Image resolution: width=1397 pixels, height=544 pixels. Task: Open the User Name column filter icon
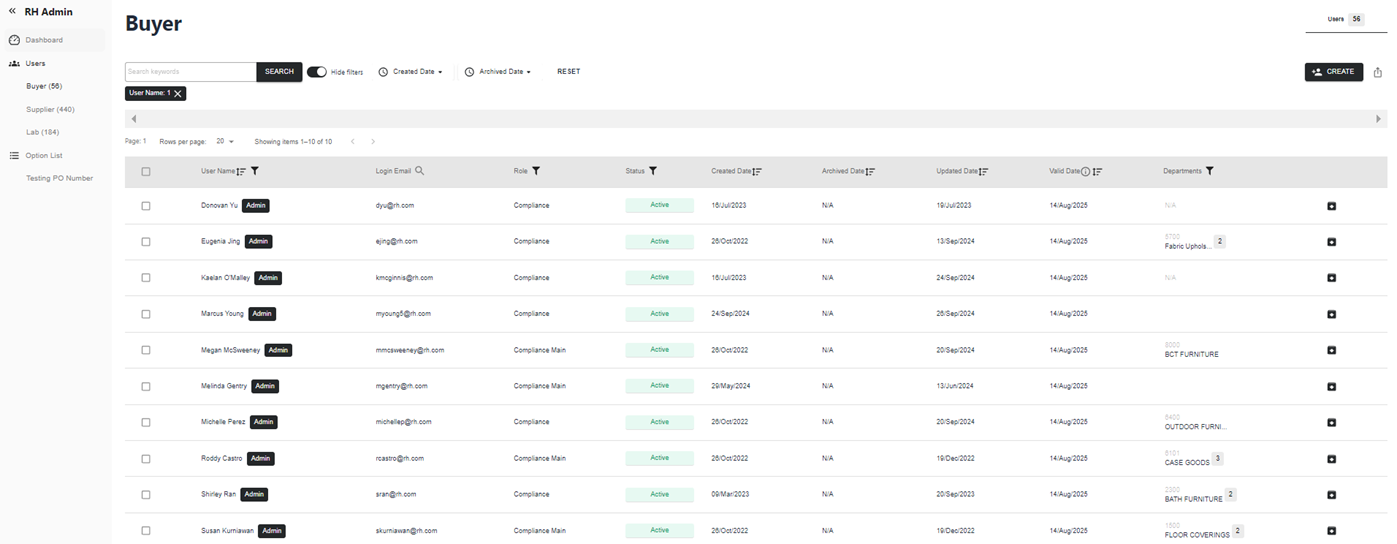[x=255, y=171]
